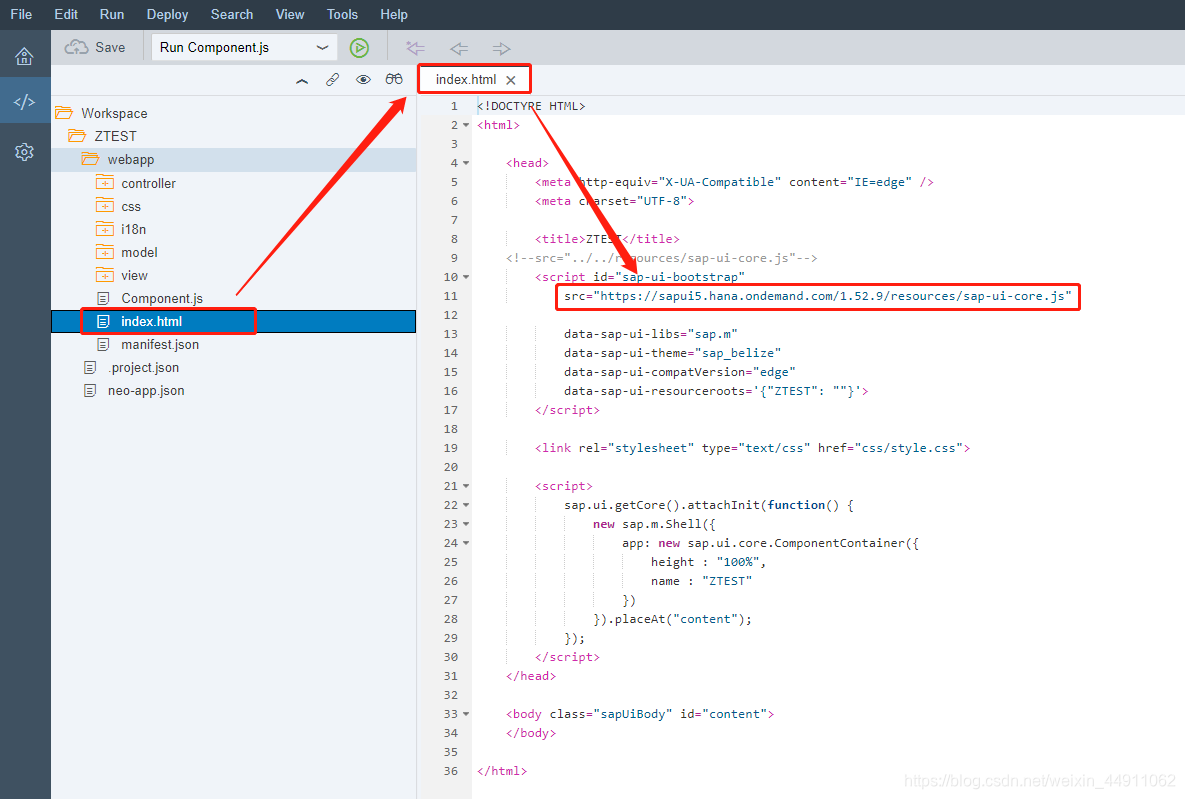
Task: Navigate back with left arrow
Action: 459,48
